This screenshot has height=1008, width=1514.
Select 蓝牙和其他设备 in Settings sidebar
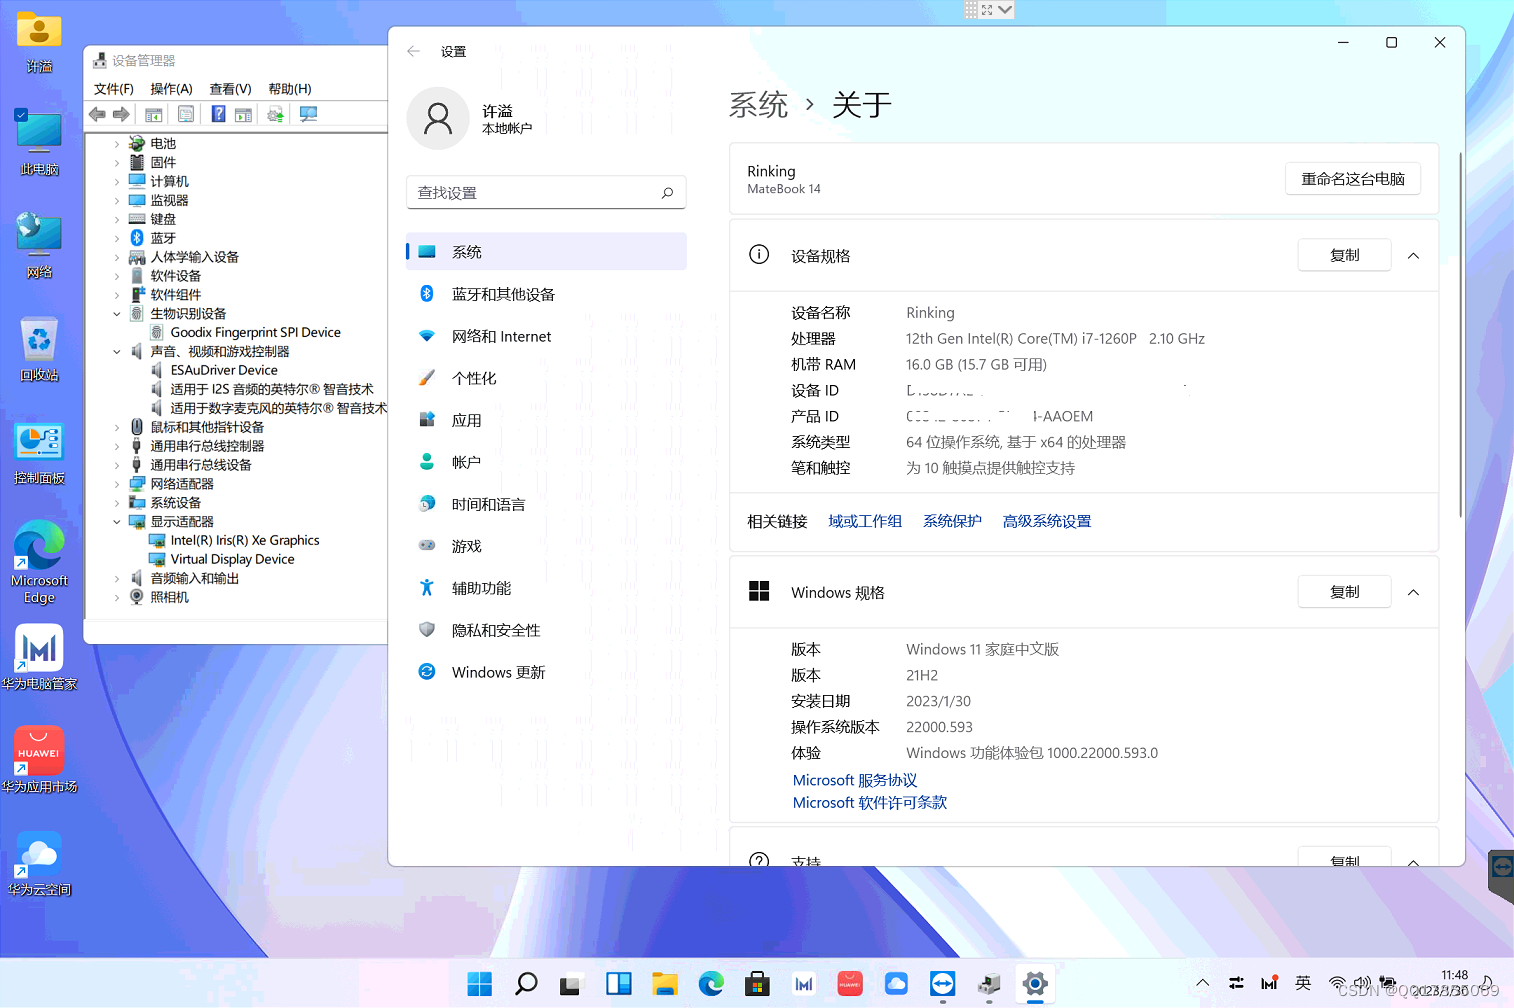click(x=546, y=294)
